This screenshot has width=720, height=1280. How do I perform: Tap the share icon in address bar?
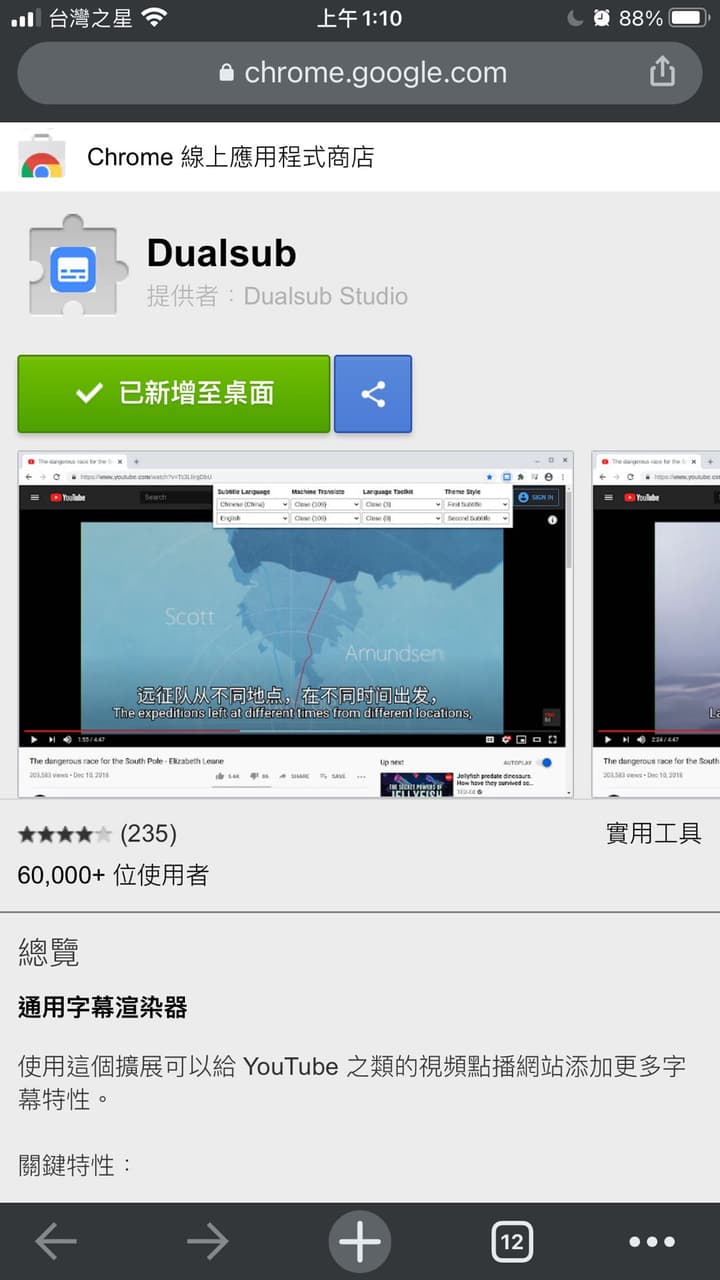pyautogui.click(x=662, y=71)
